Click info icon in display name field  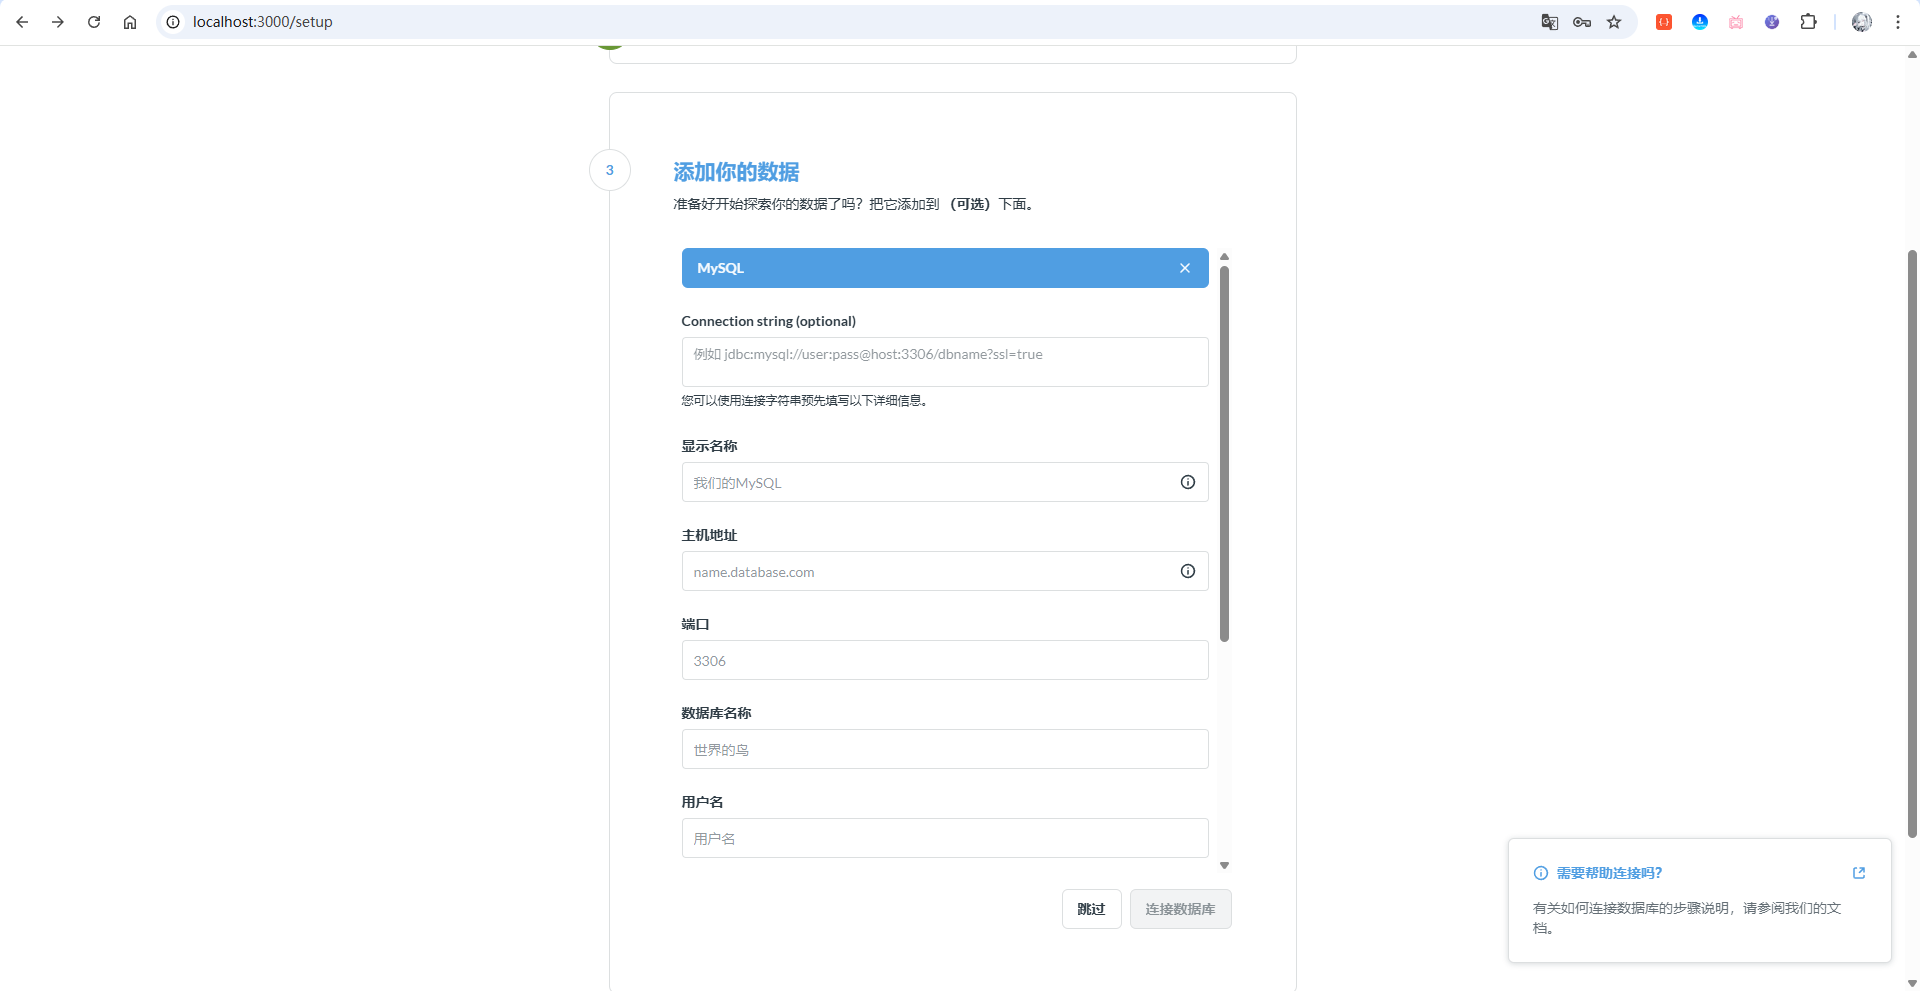tap(1187, 482)
